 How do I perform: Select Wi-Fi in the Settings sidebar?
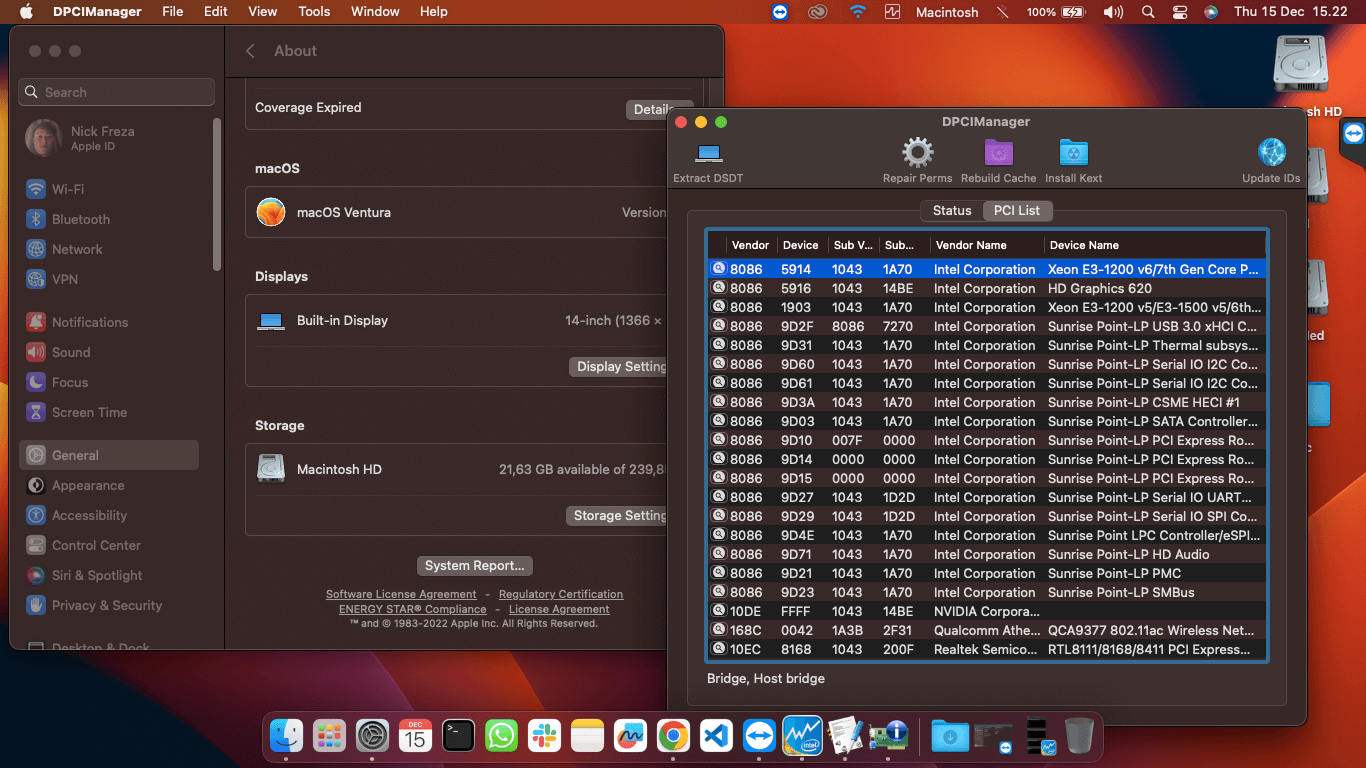[109, 189]
